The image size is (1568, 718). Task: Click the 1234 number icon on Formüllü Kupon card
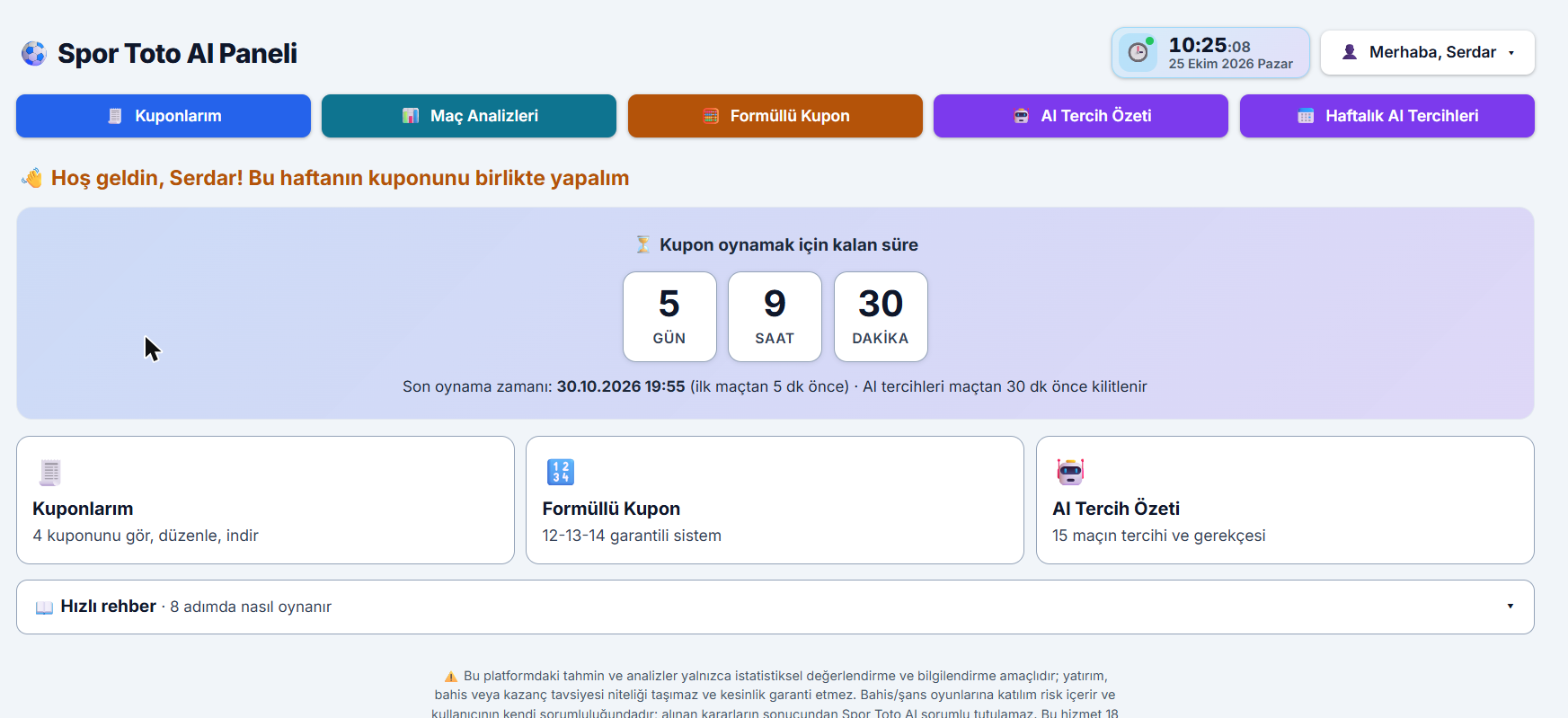click(x=560, y=472)
